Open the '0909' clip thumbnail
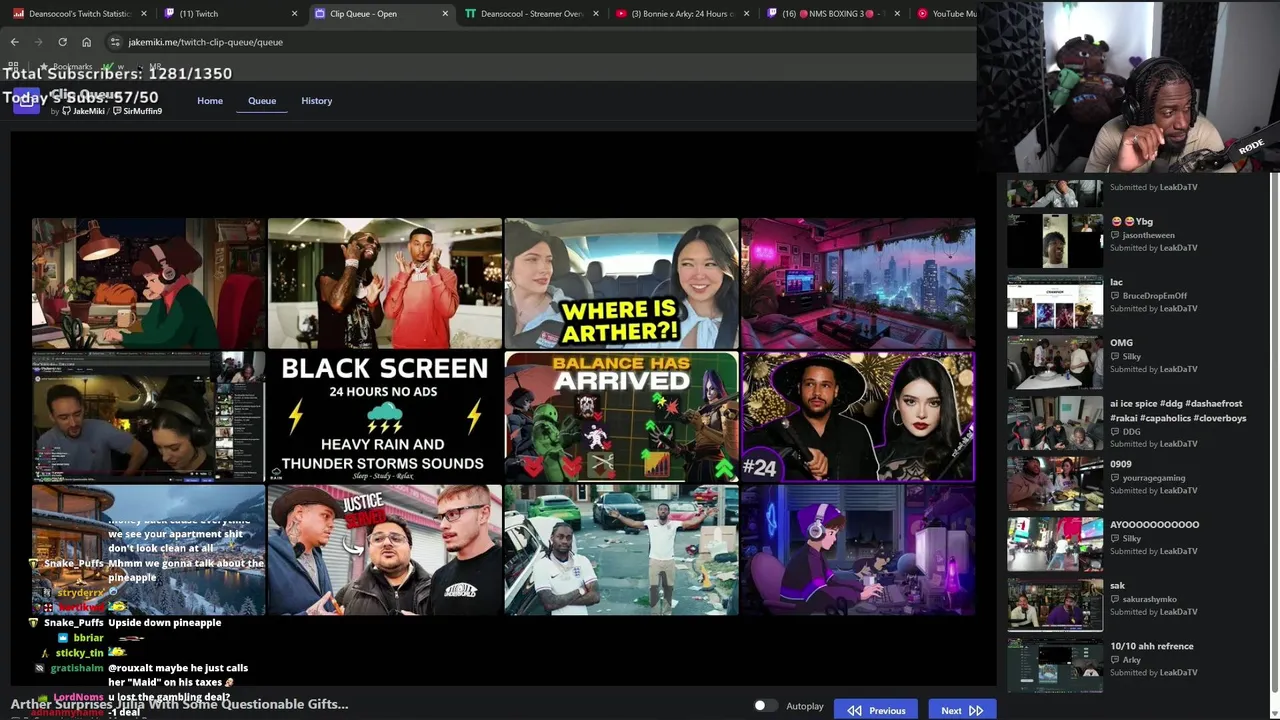Viewport: 1280px width, 720px height. click(x=1055, y=483)
